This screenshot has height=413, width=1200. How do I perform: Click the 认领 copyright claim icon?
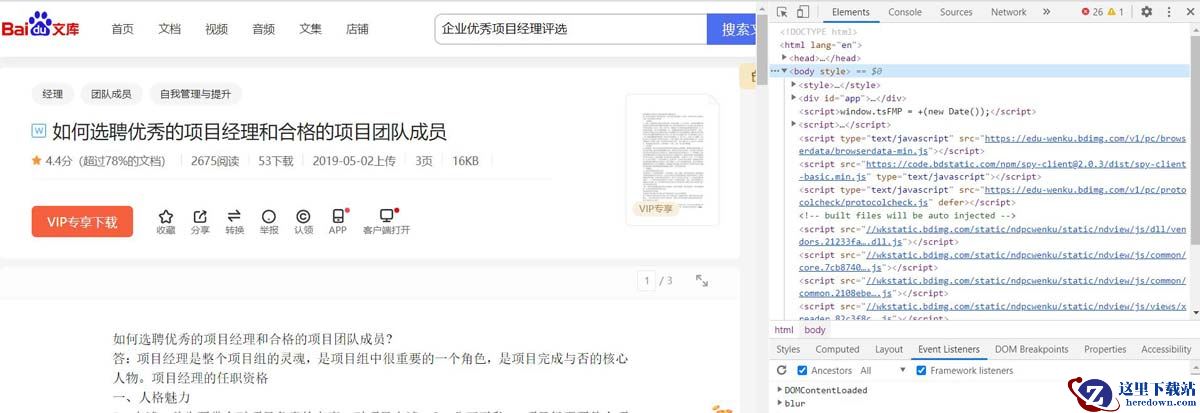click(302, 216)
